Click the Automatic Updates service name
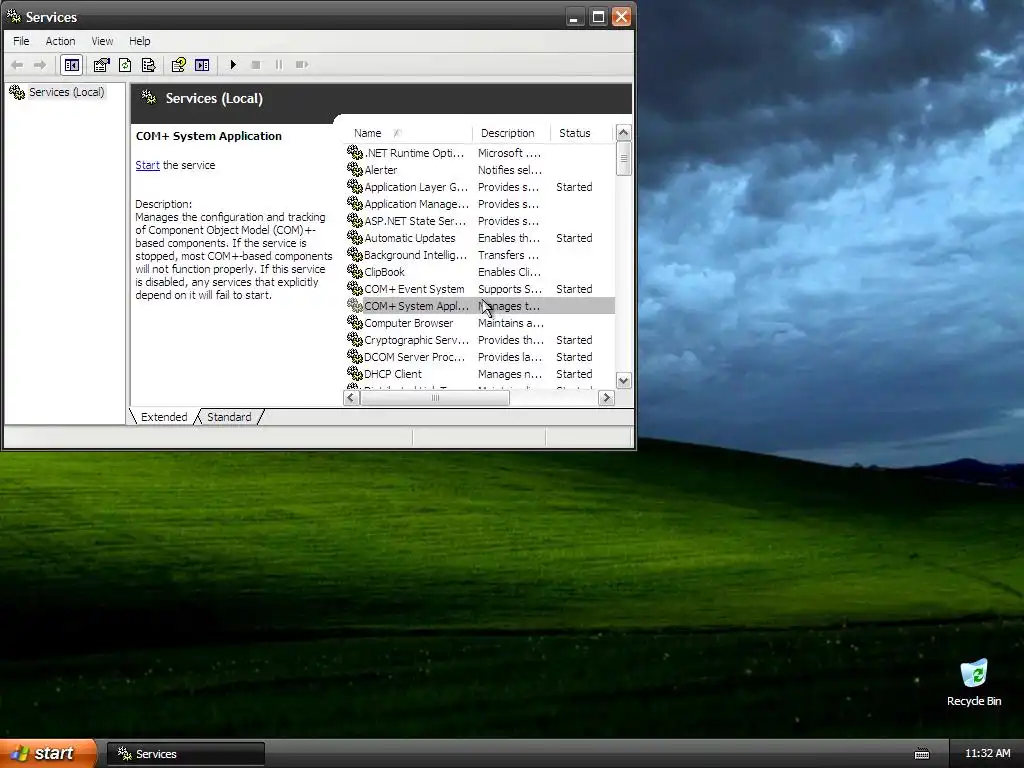This screenshot has width=1024, height=768. [409, 238]
